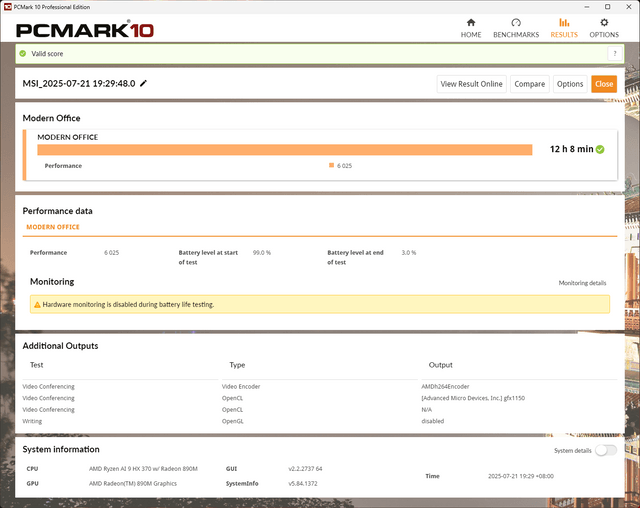Minimize the PCMark 10 window
This screenshot has width=640, height=508.
[x=587, y=7]
